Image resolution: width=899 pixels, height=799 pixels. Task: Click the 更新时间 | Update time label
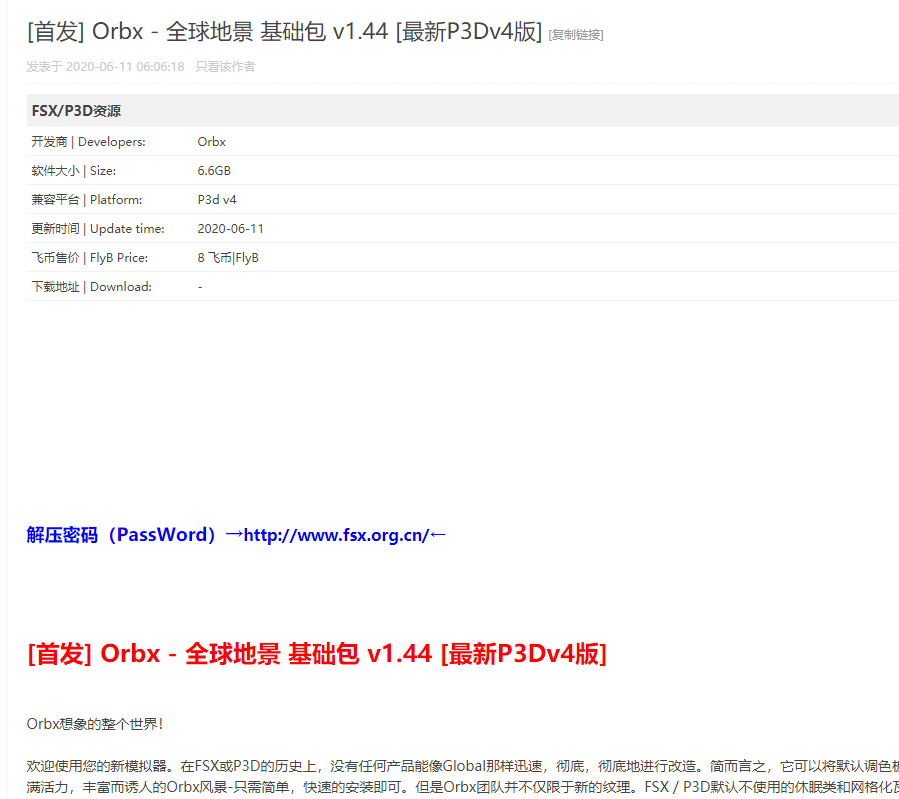[97, 229]
